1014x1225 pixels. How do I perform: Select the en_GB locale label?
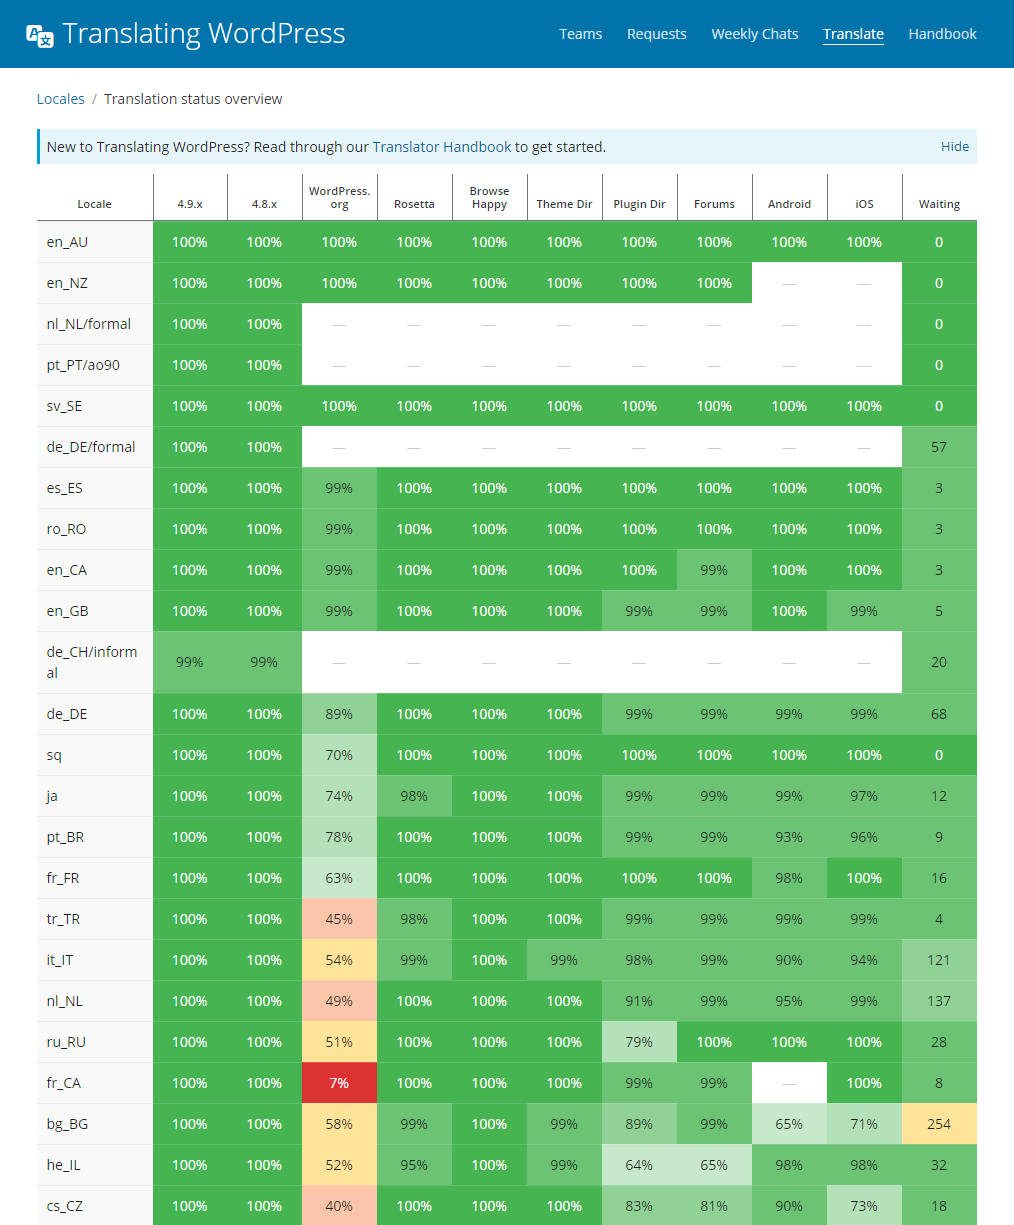click(x=67, y=611)
